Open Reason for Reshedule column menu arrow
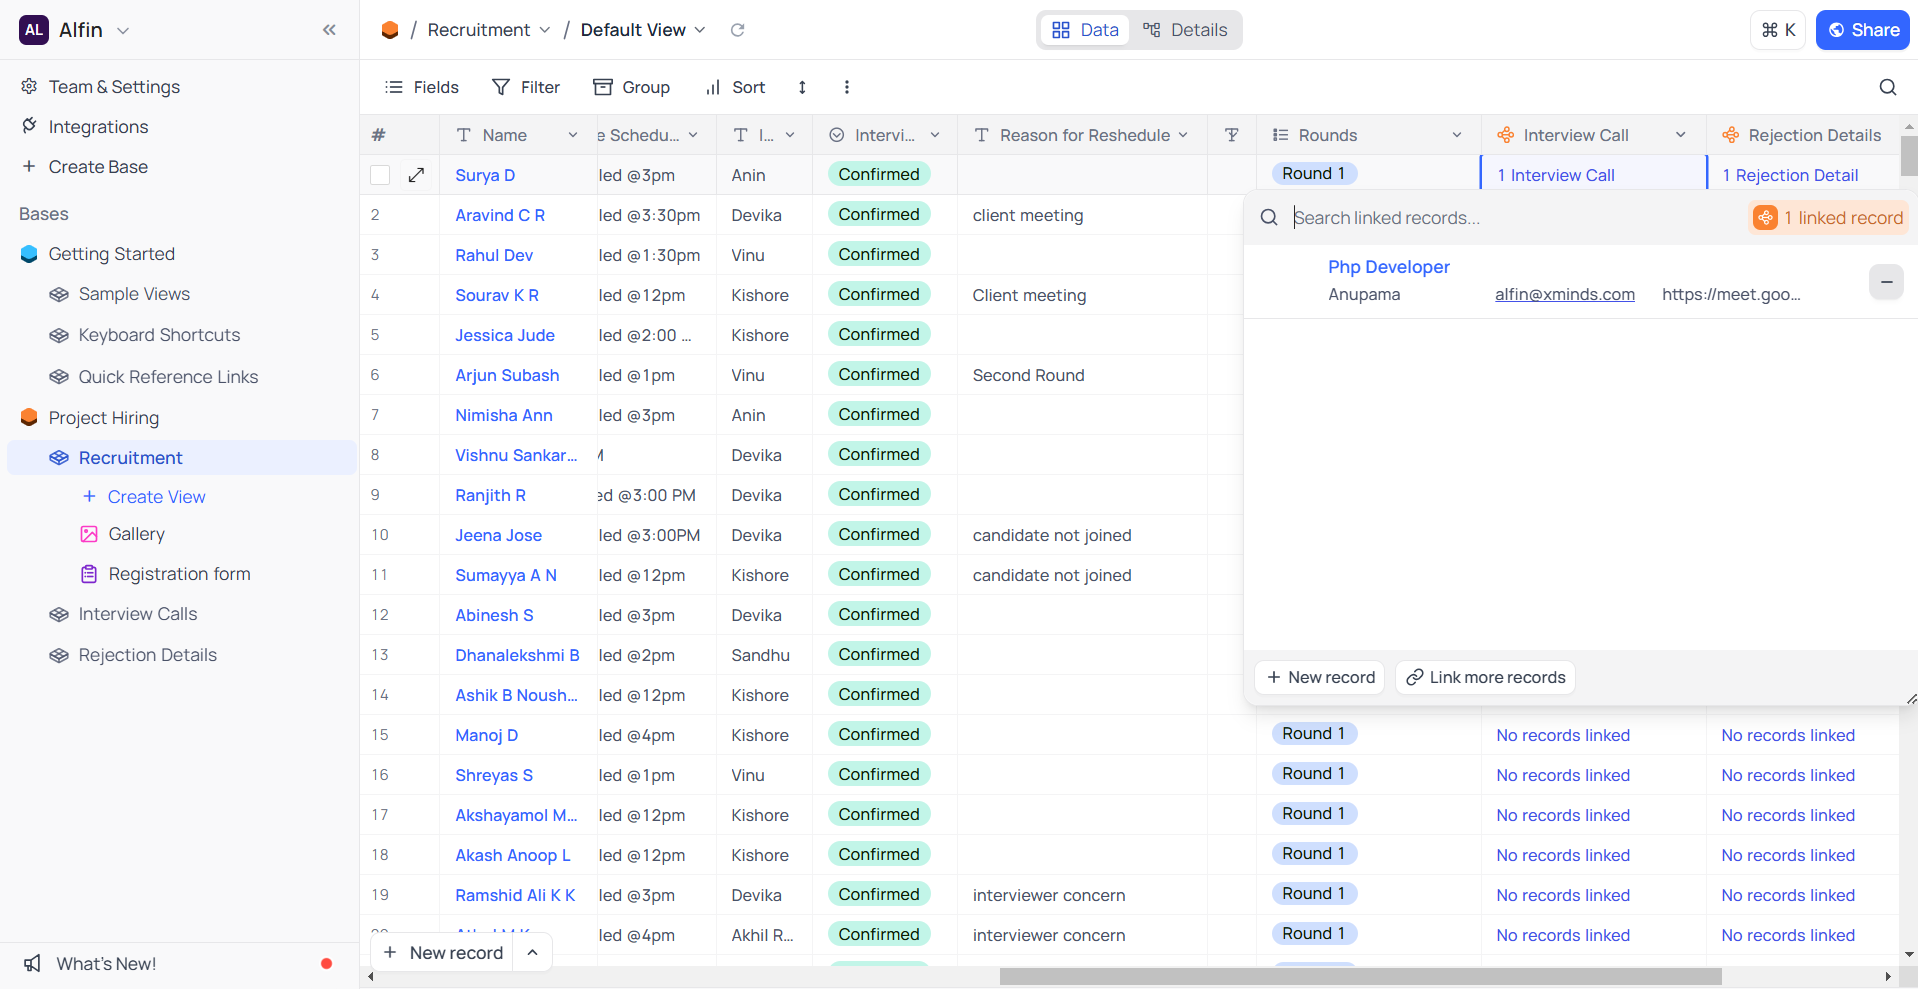The image size is (1918, 989). (x=1183, y=135)
